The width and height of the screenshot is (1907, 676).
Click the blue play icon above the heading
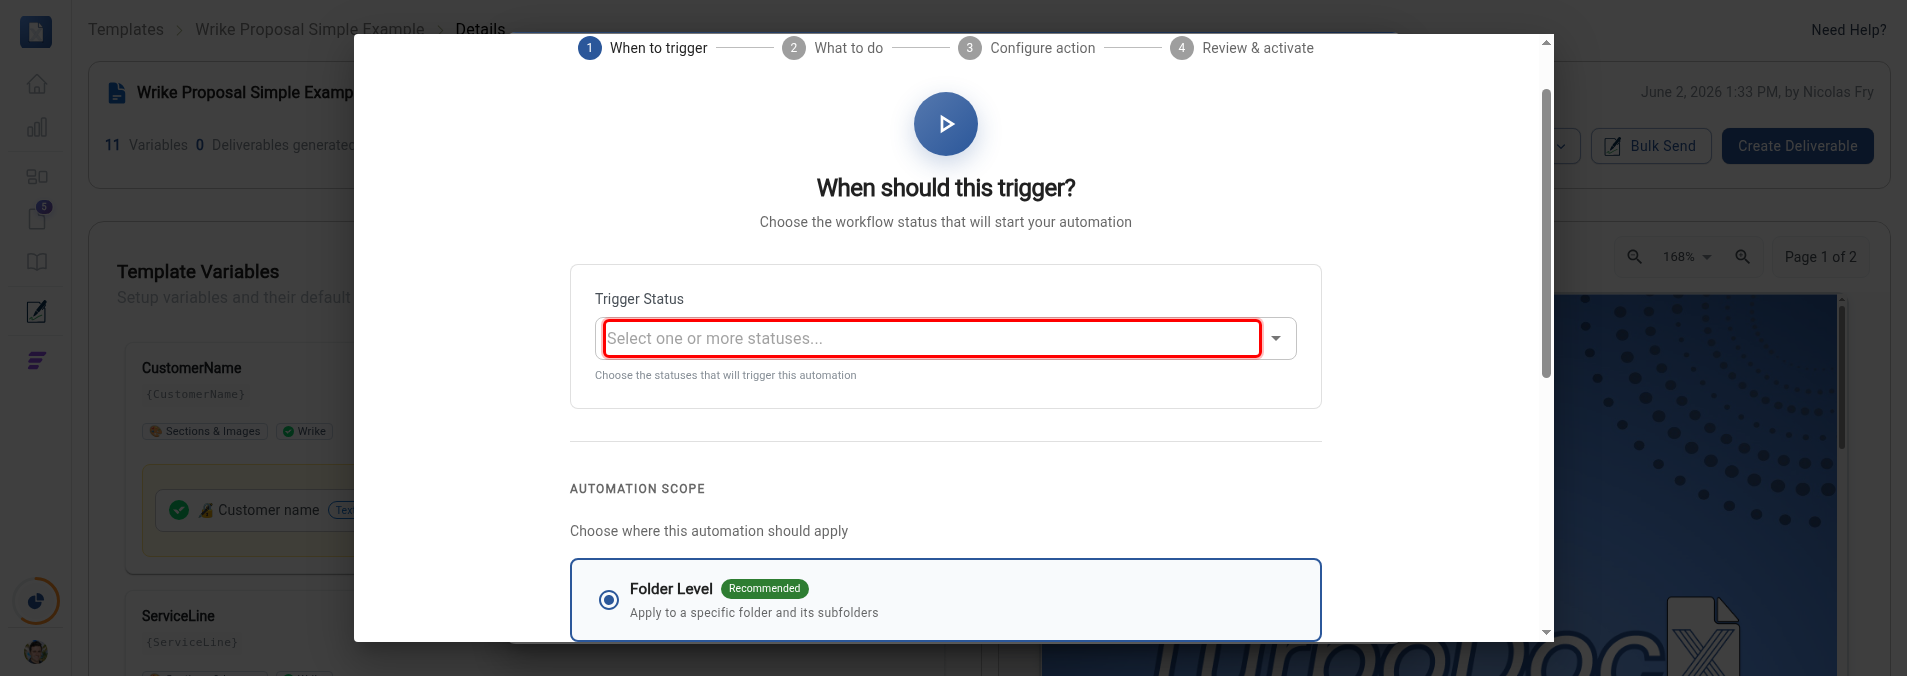point(945,124)
